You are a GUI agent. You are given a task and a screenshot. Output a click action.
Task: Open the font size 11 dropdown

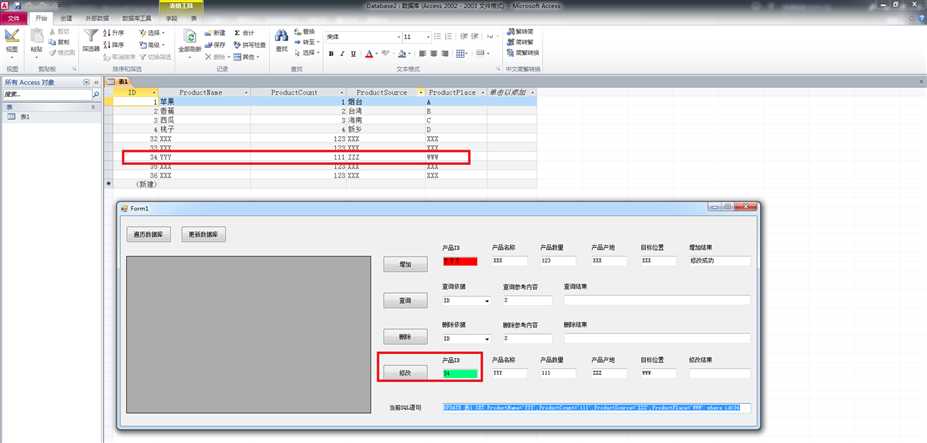click(x=427, y=37)
